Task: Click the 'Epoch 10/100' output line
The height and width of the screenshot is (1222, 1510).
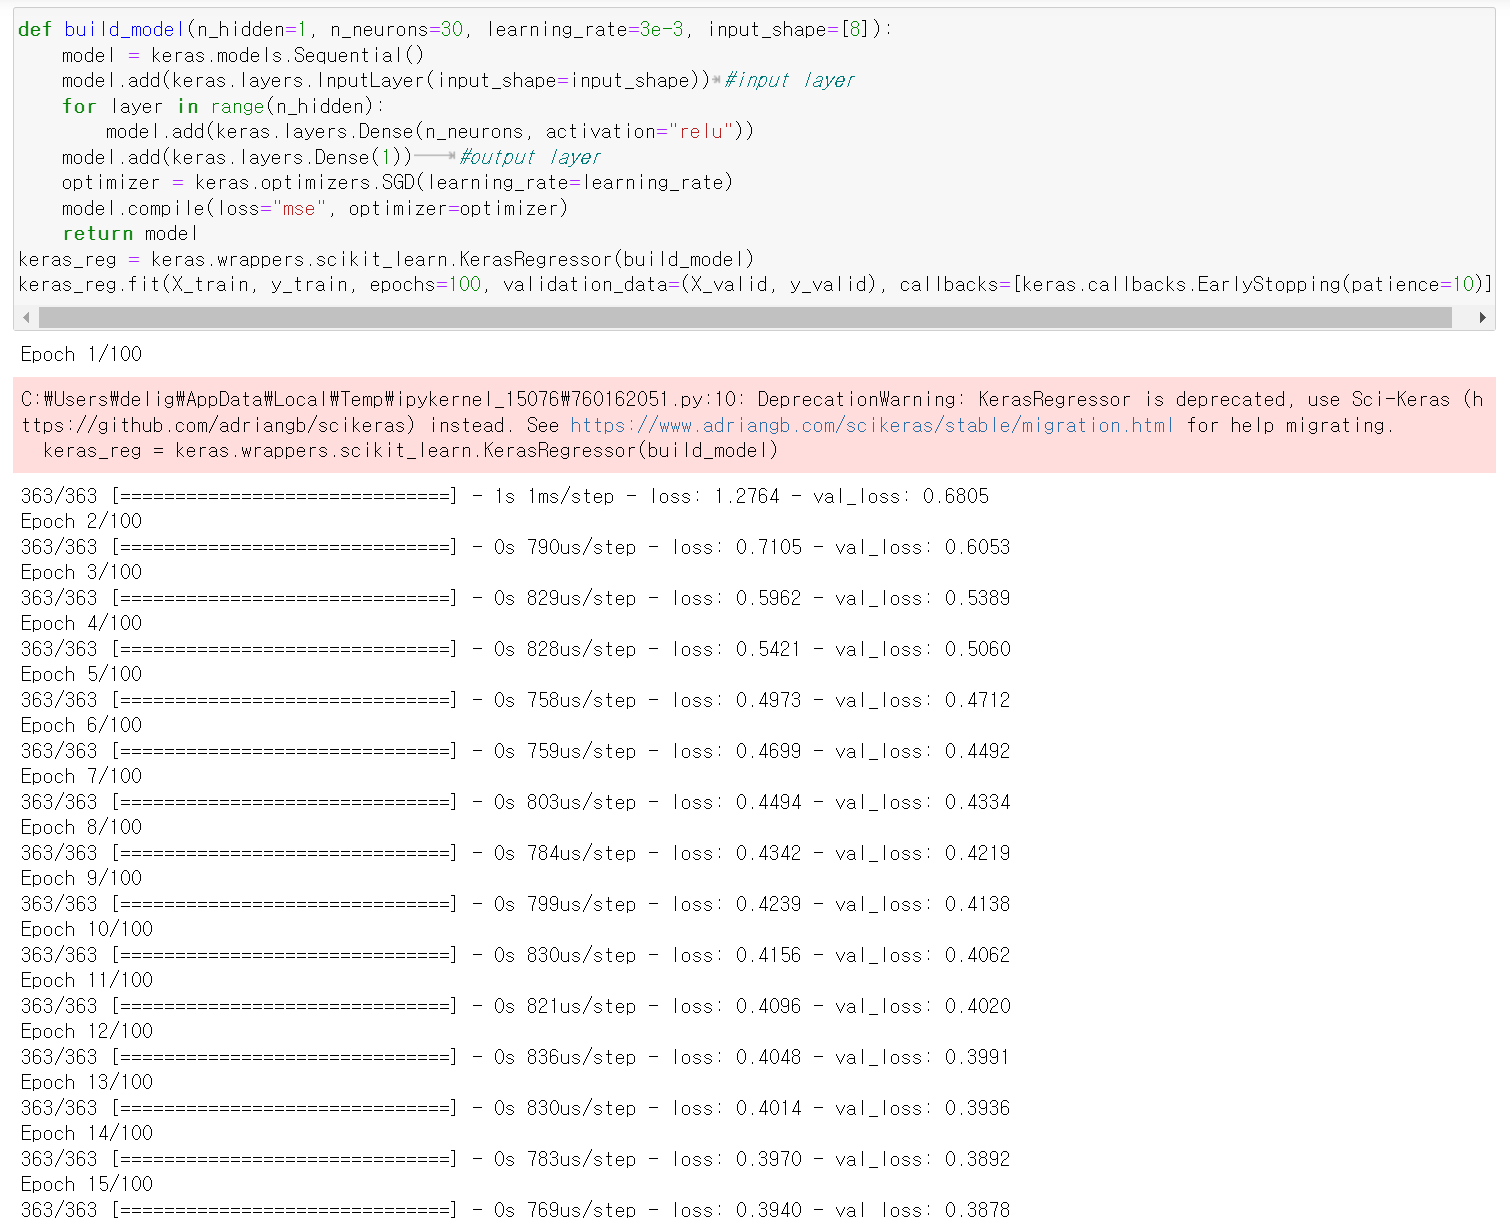Action: [87, 929]
